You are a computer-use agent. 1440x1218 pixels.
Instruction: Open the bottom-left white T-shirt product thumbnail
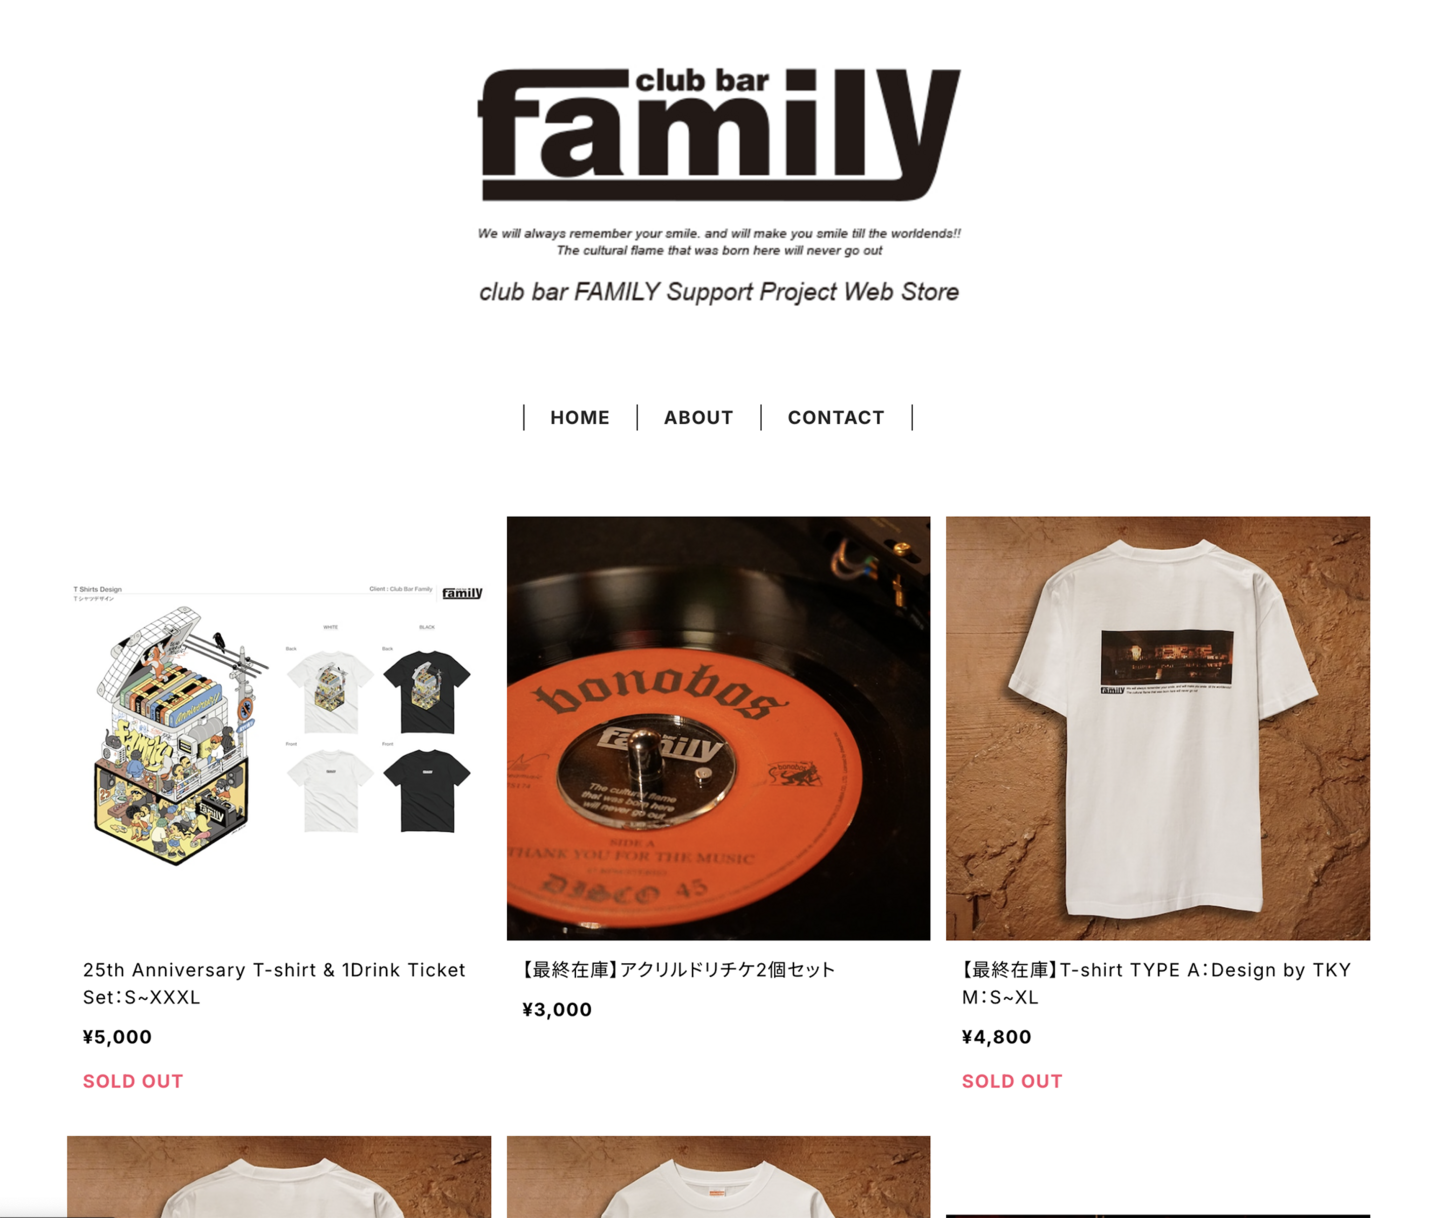pyautogui.click(x=279, y=1176)
